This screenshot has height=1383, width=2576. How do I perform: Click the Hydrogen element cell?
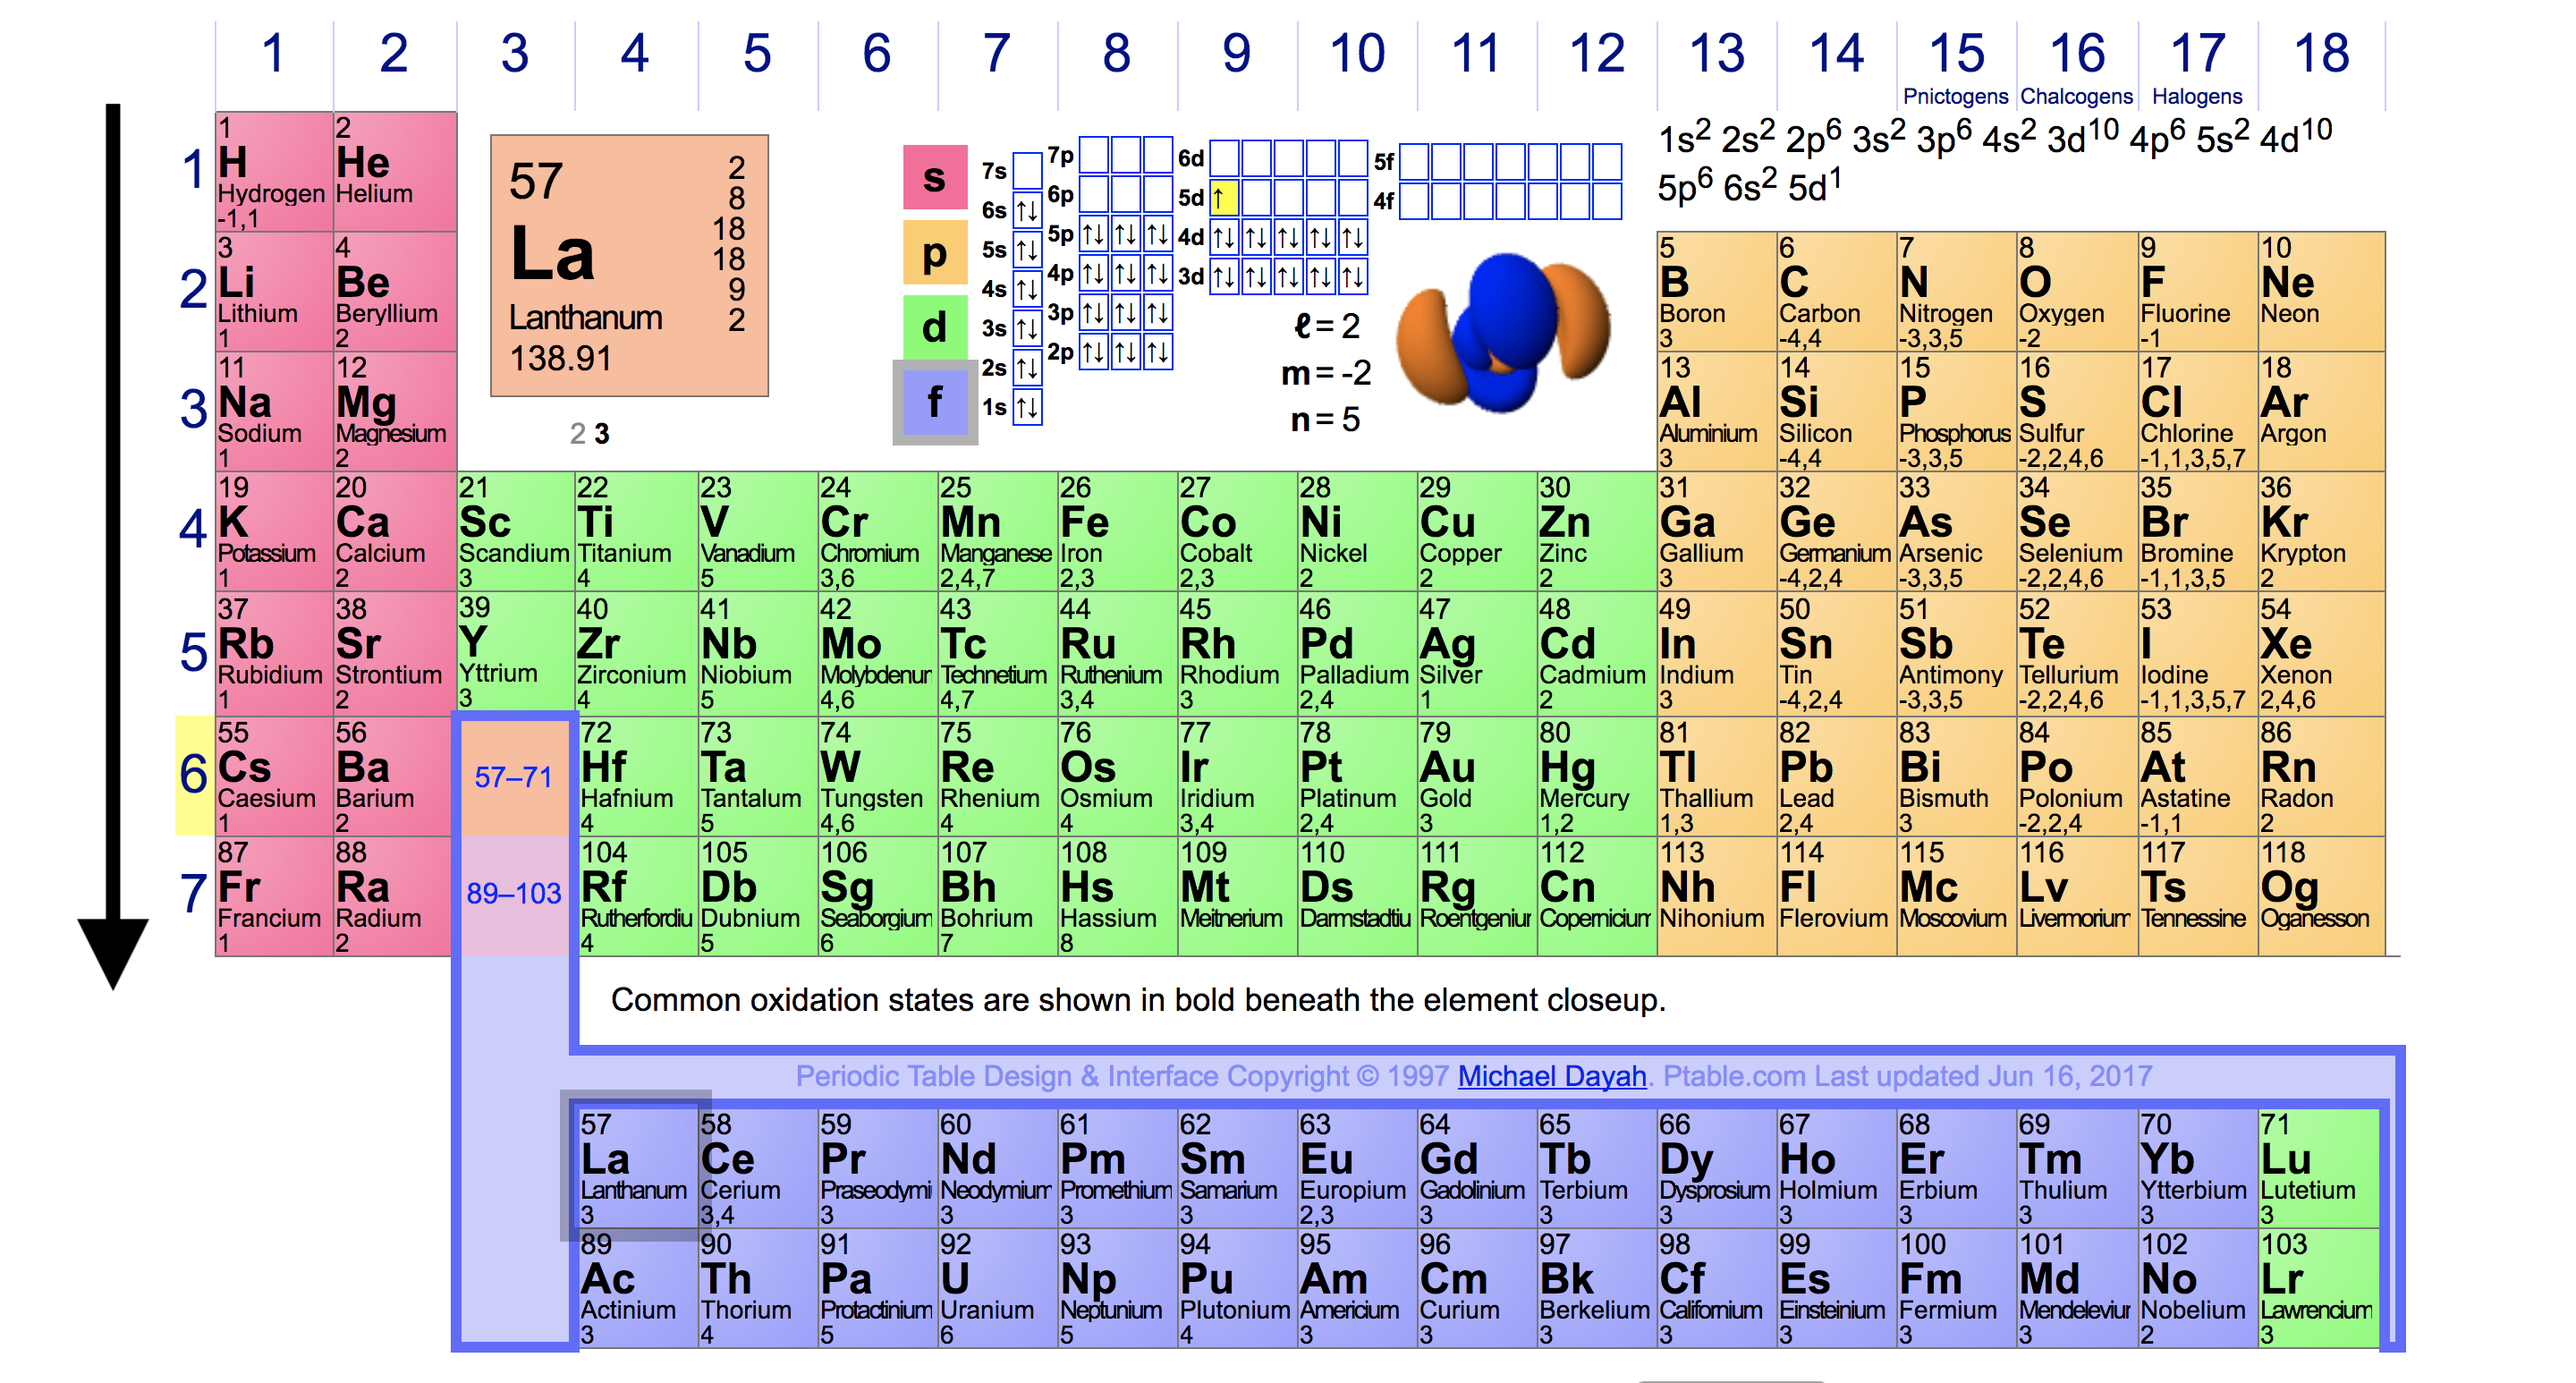(x=274, y=172)
